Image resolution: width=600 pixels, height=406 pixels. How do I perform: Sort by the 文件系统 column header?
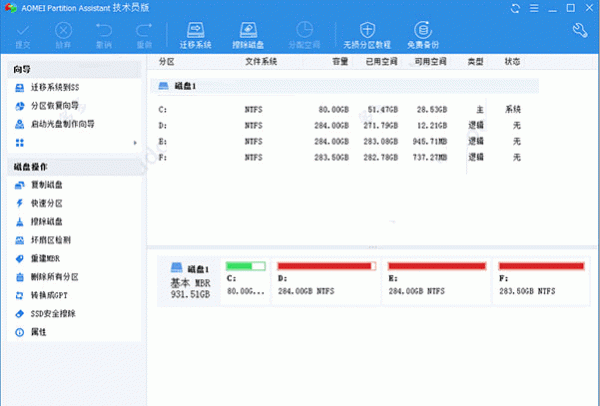[x=261, y=62]
